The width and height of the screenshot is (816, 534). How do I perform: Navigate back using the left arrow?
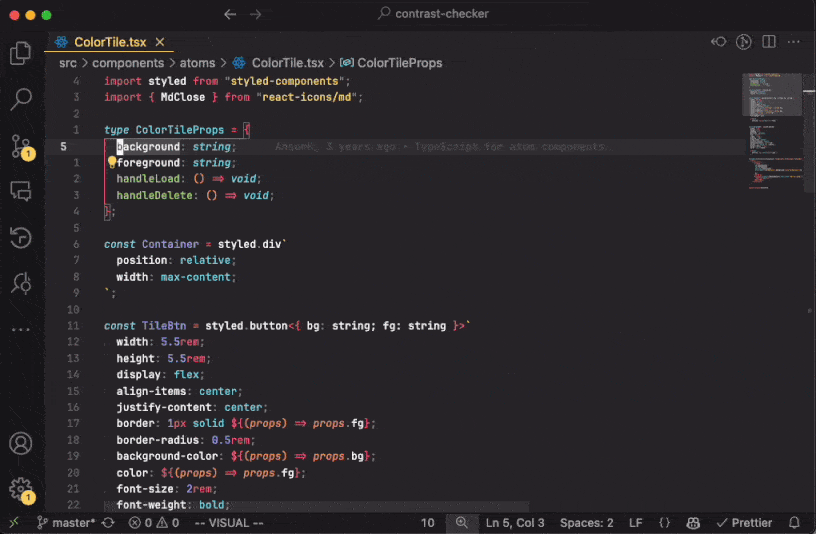[230, 15]
